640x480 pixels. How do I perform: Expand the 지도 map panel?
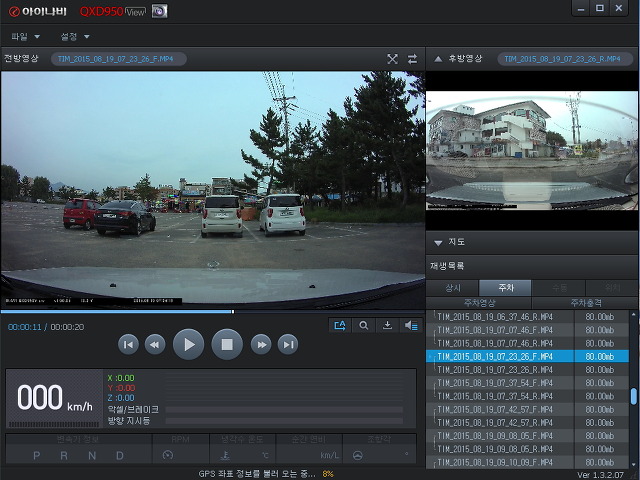[x=438, y=242]
